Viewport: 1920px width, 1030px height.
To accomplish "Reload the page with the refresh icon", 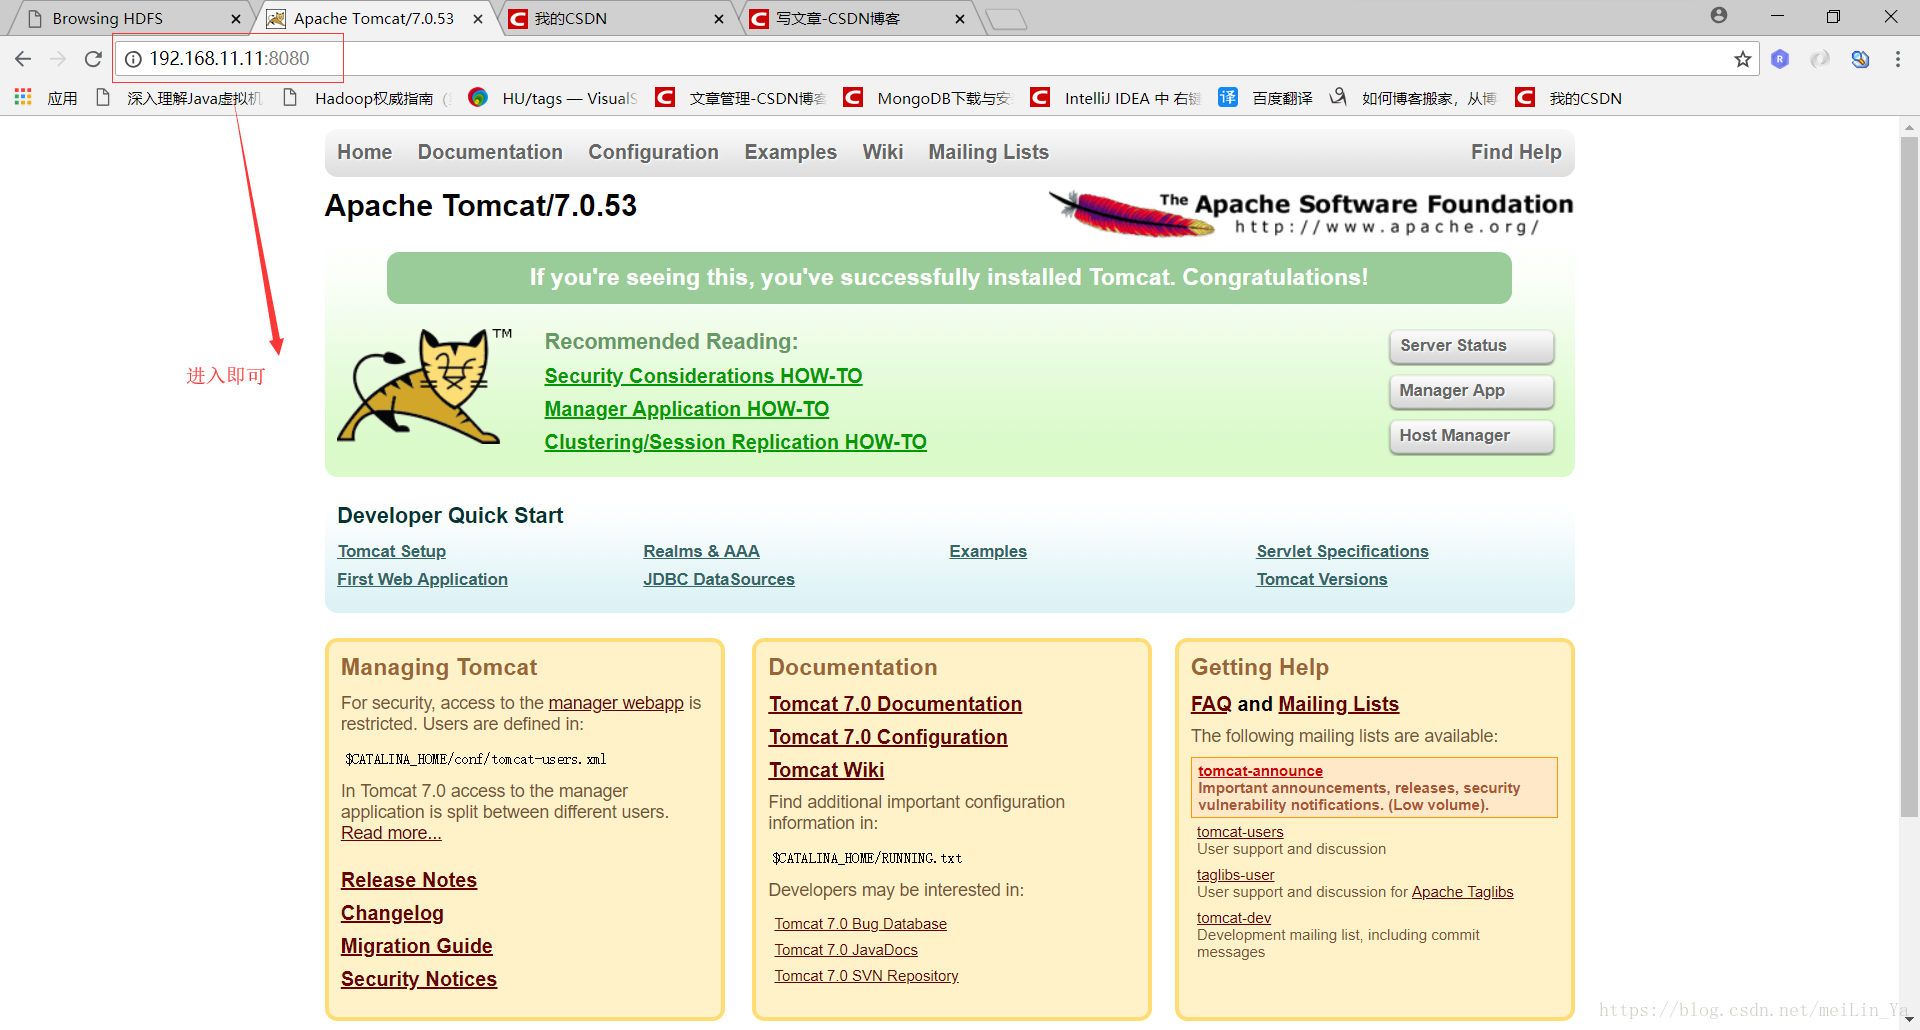I will click(x=93, y=59).
